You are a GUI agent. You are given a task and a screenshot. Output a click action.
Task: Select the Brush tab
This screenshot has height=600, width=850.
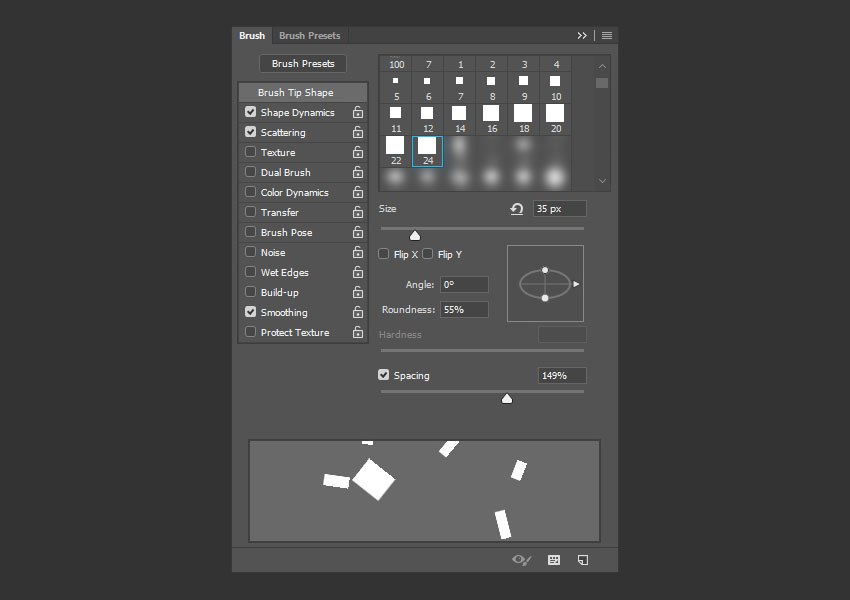[x=252, y=35]
